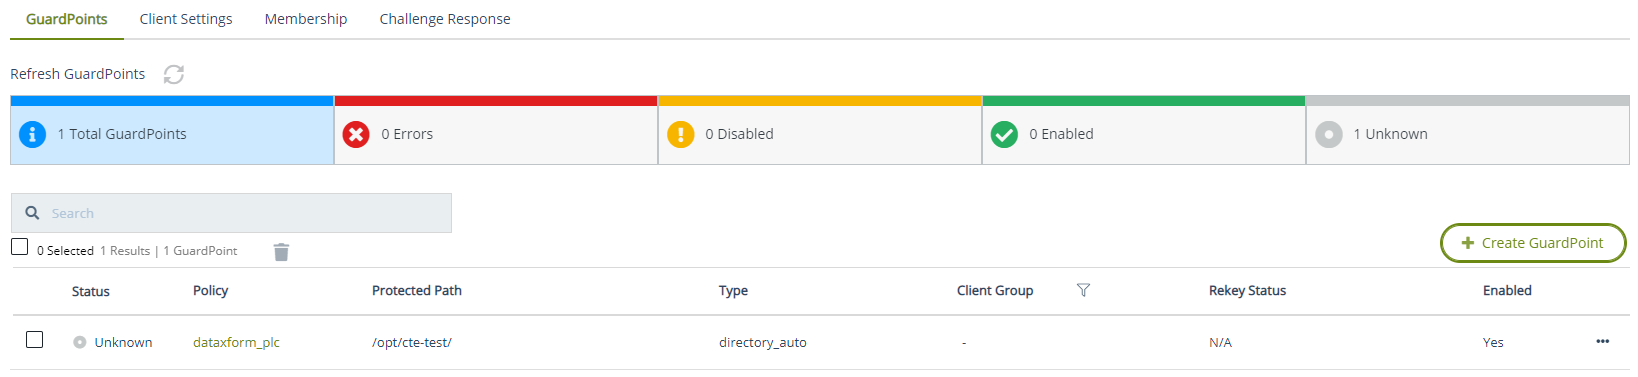Click the magnifier icon in Search box
1638x377 pixels.
click(32, 213)
